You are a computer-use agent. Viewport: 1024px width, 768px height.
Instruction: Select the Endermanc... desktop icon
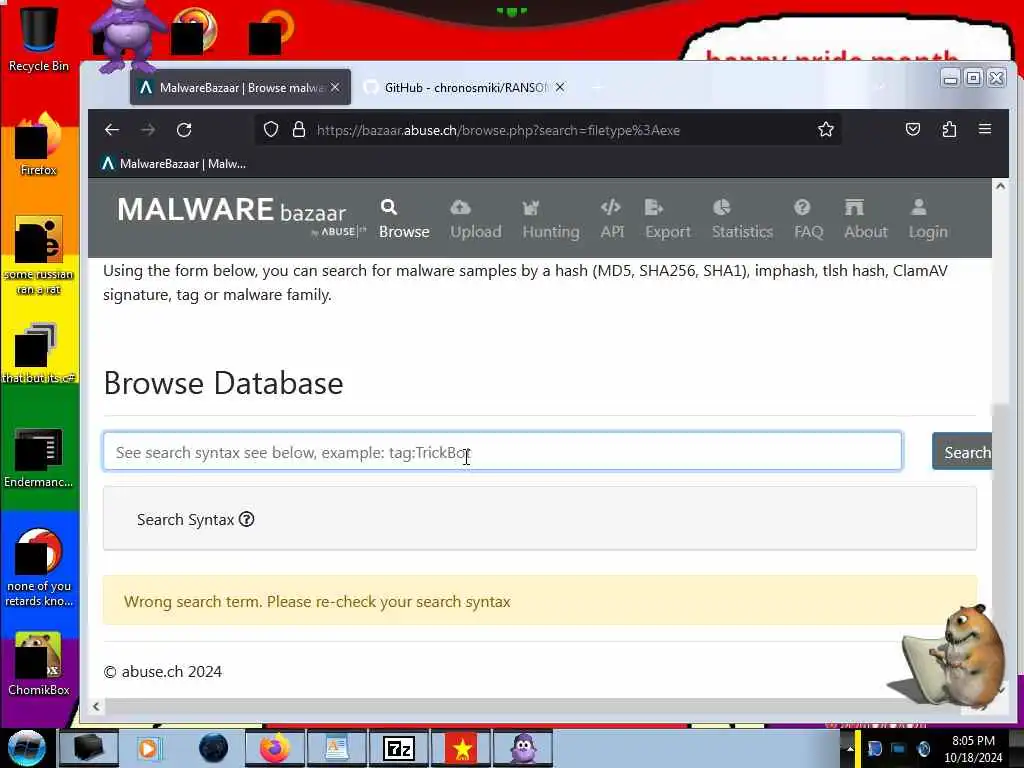coord(38,457)
